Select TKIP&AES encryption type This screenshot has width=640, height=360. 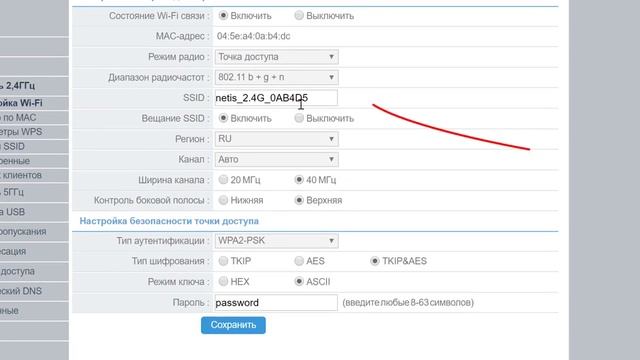pos(374,261)
